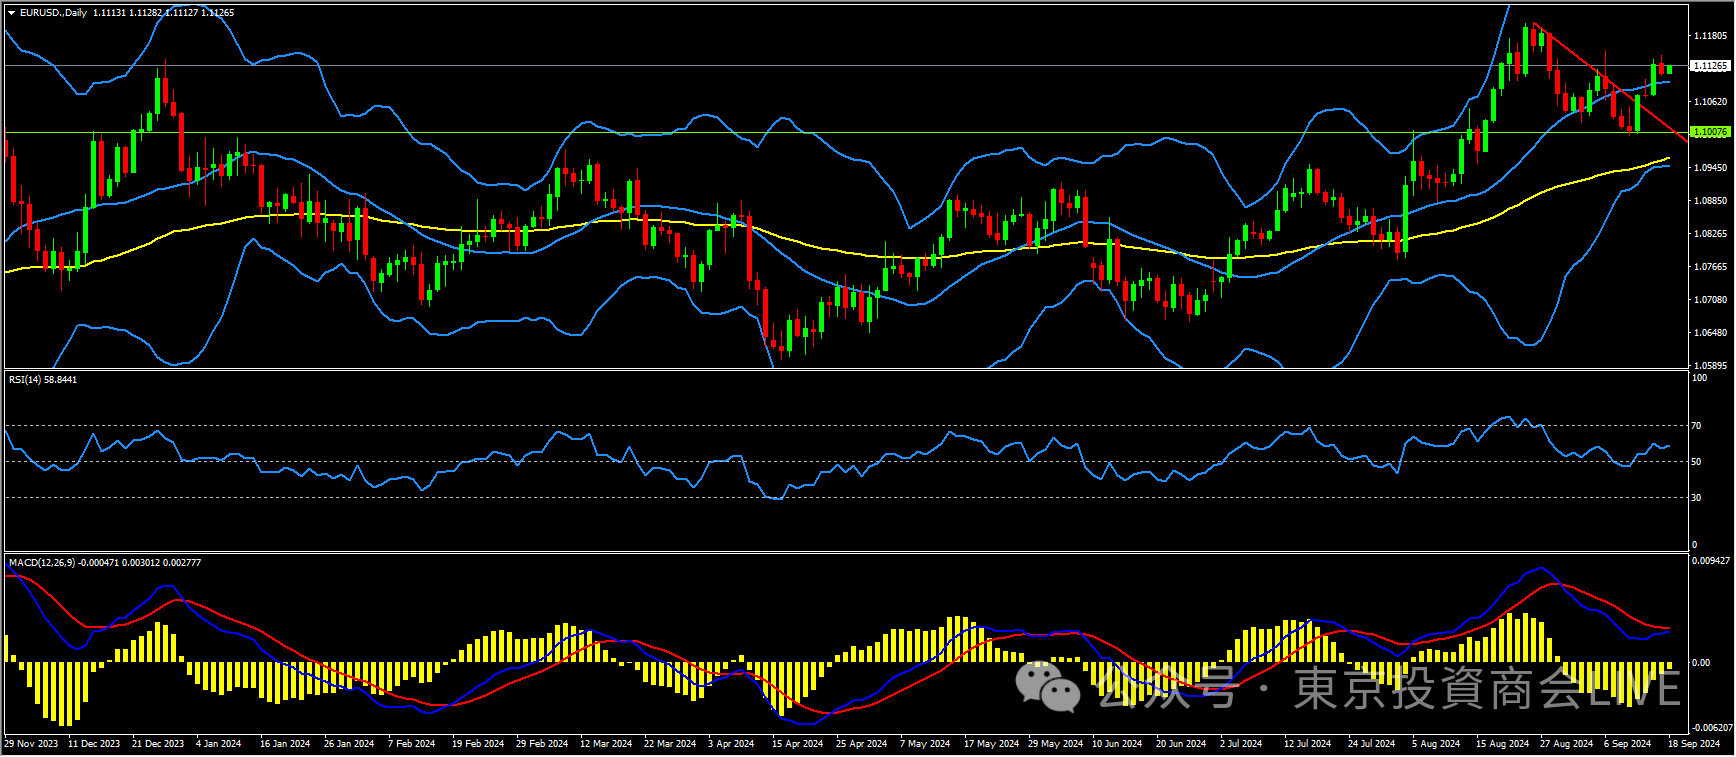Image resolution: width=1736 pixels, height=757 pixels.
Task: Click the RSI level 50 label
Action: click(1696, 462)
